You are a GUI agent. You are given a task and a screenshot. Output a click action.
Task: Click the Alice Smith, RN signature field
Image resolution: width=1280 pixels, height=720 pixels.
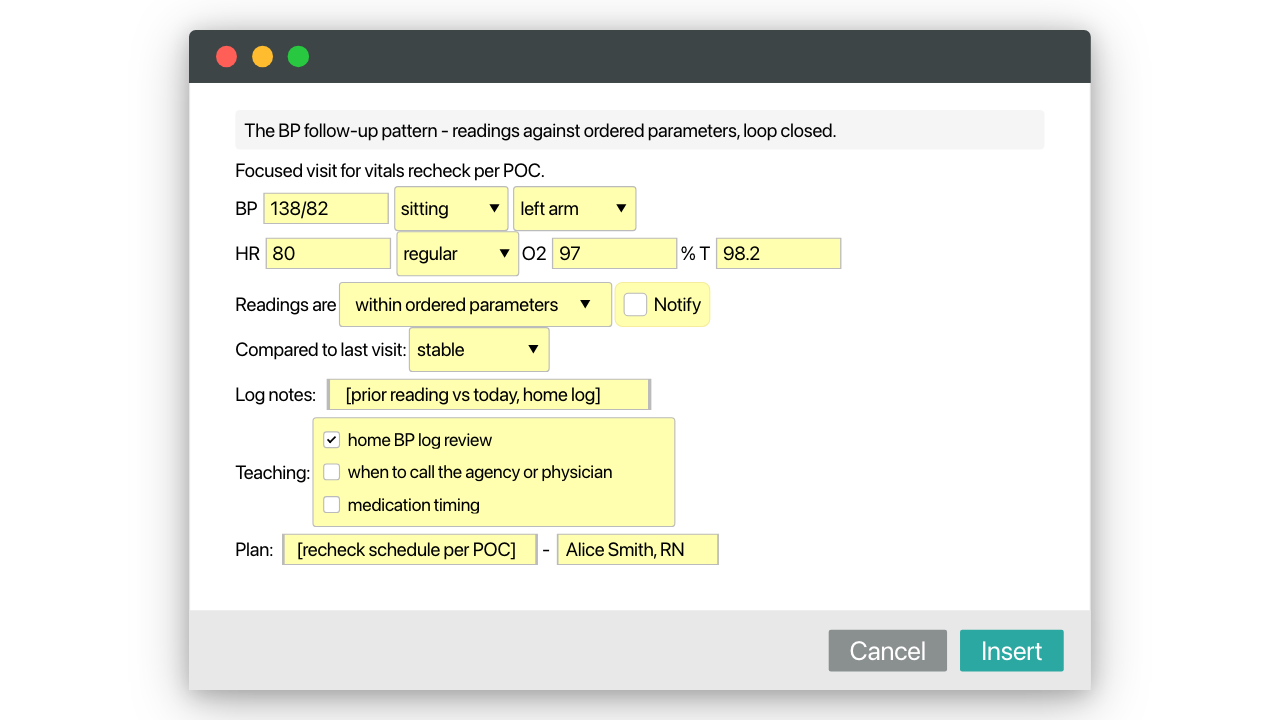point(638,550)
